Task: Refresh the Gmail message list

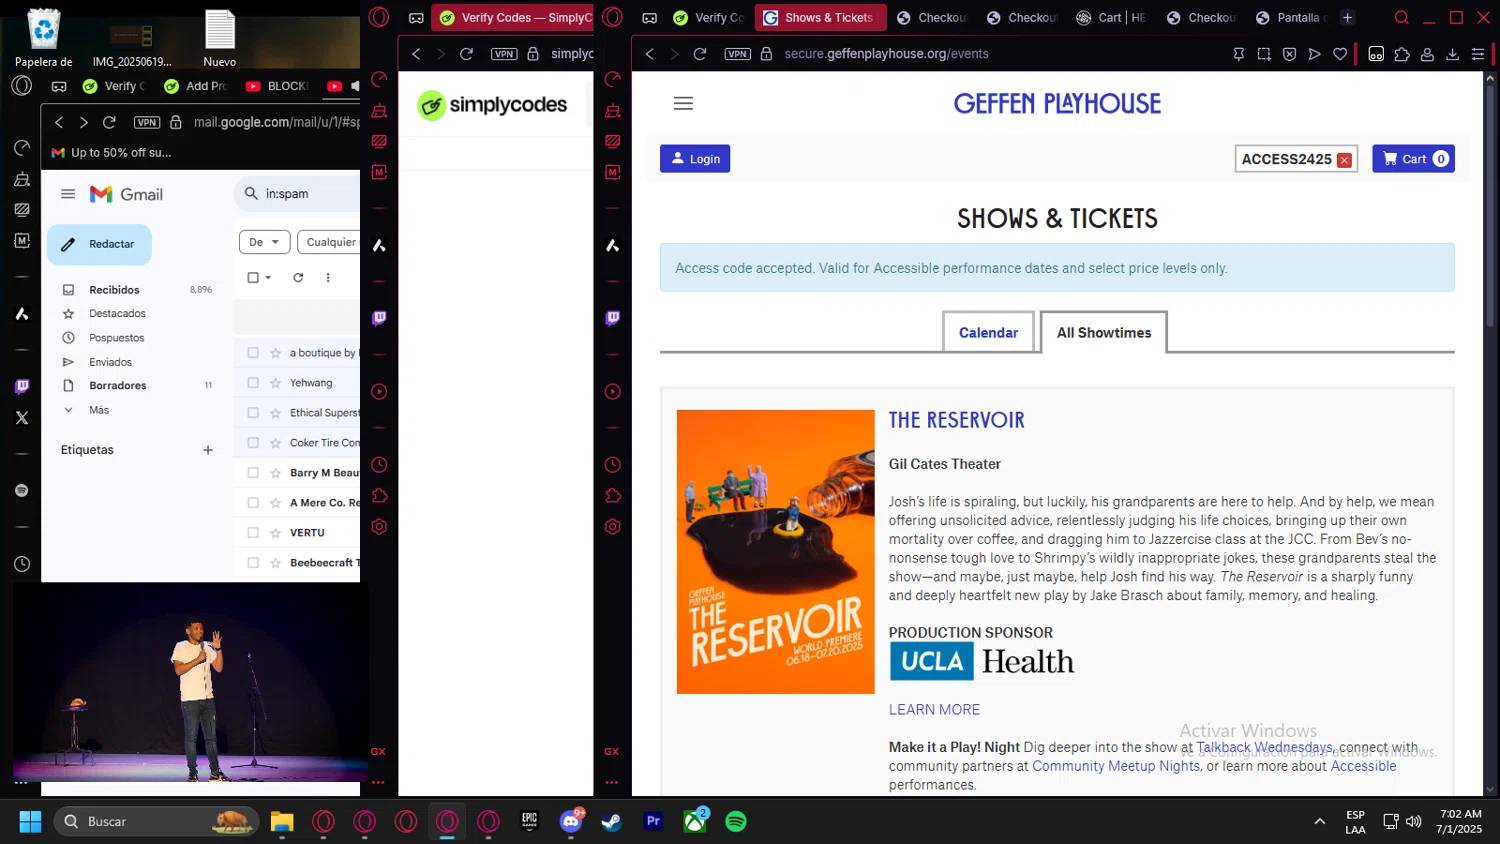Action: click(298, 278)
